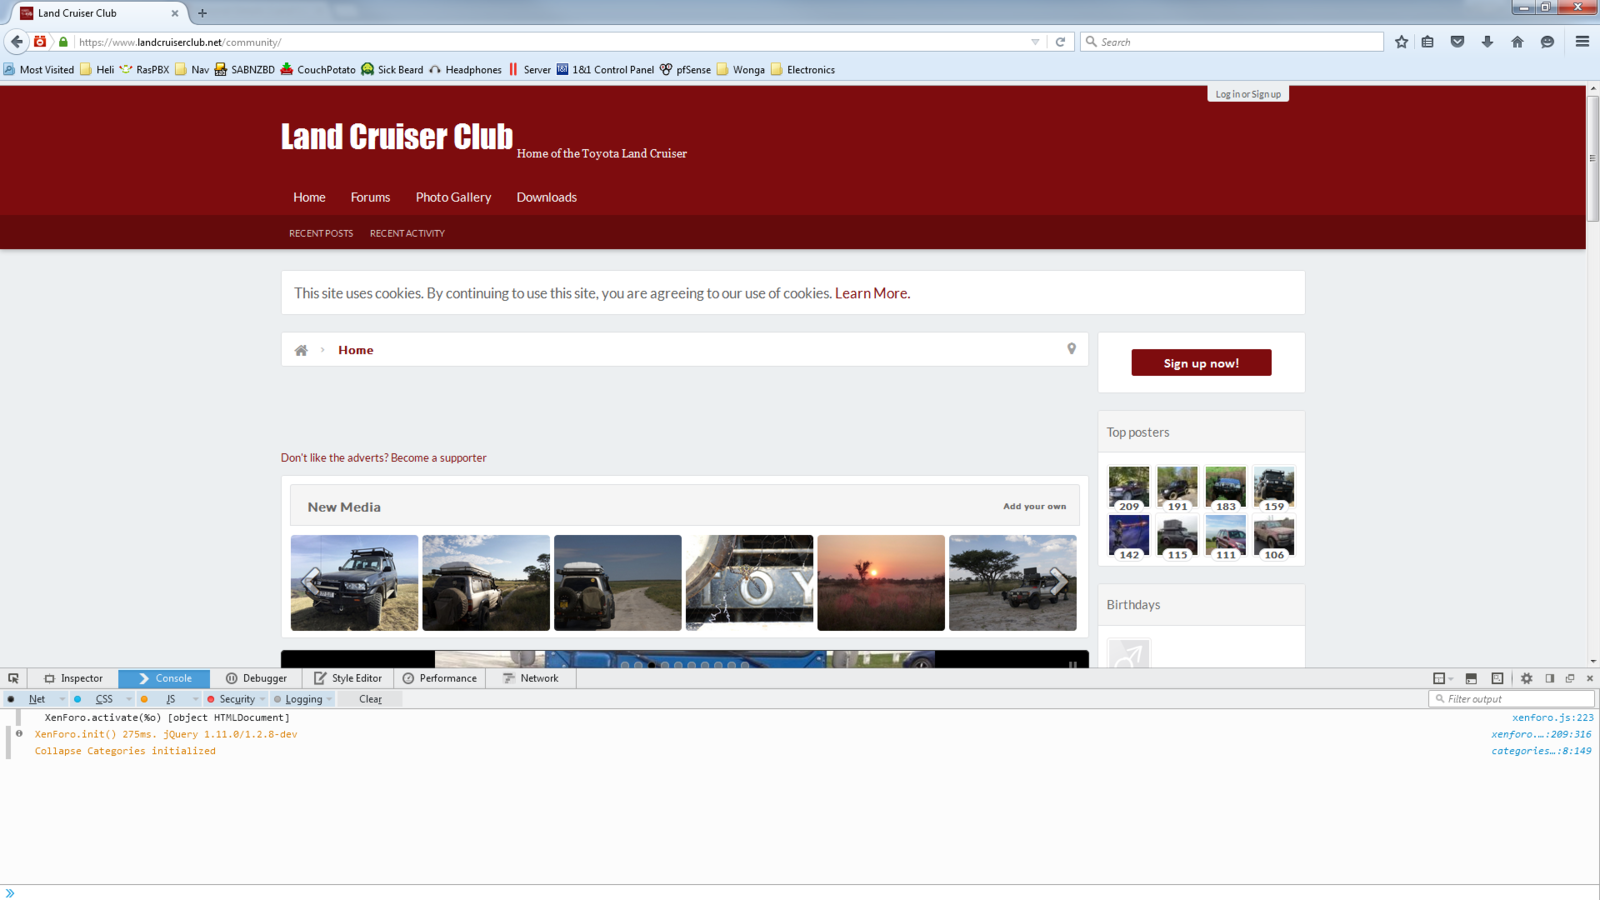Open Forums in site navigation
Viewport: 1600px width, 900px height.
(x=370, y=197)
